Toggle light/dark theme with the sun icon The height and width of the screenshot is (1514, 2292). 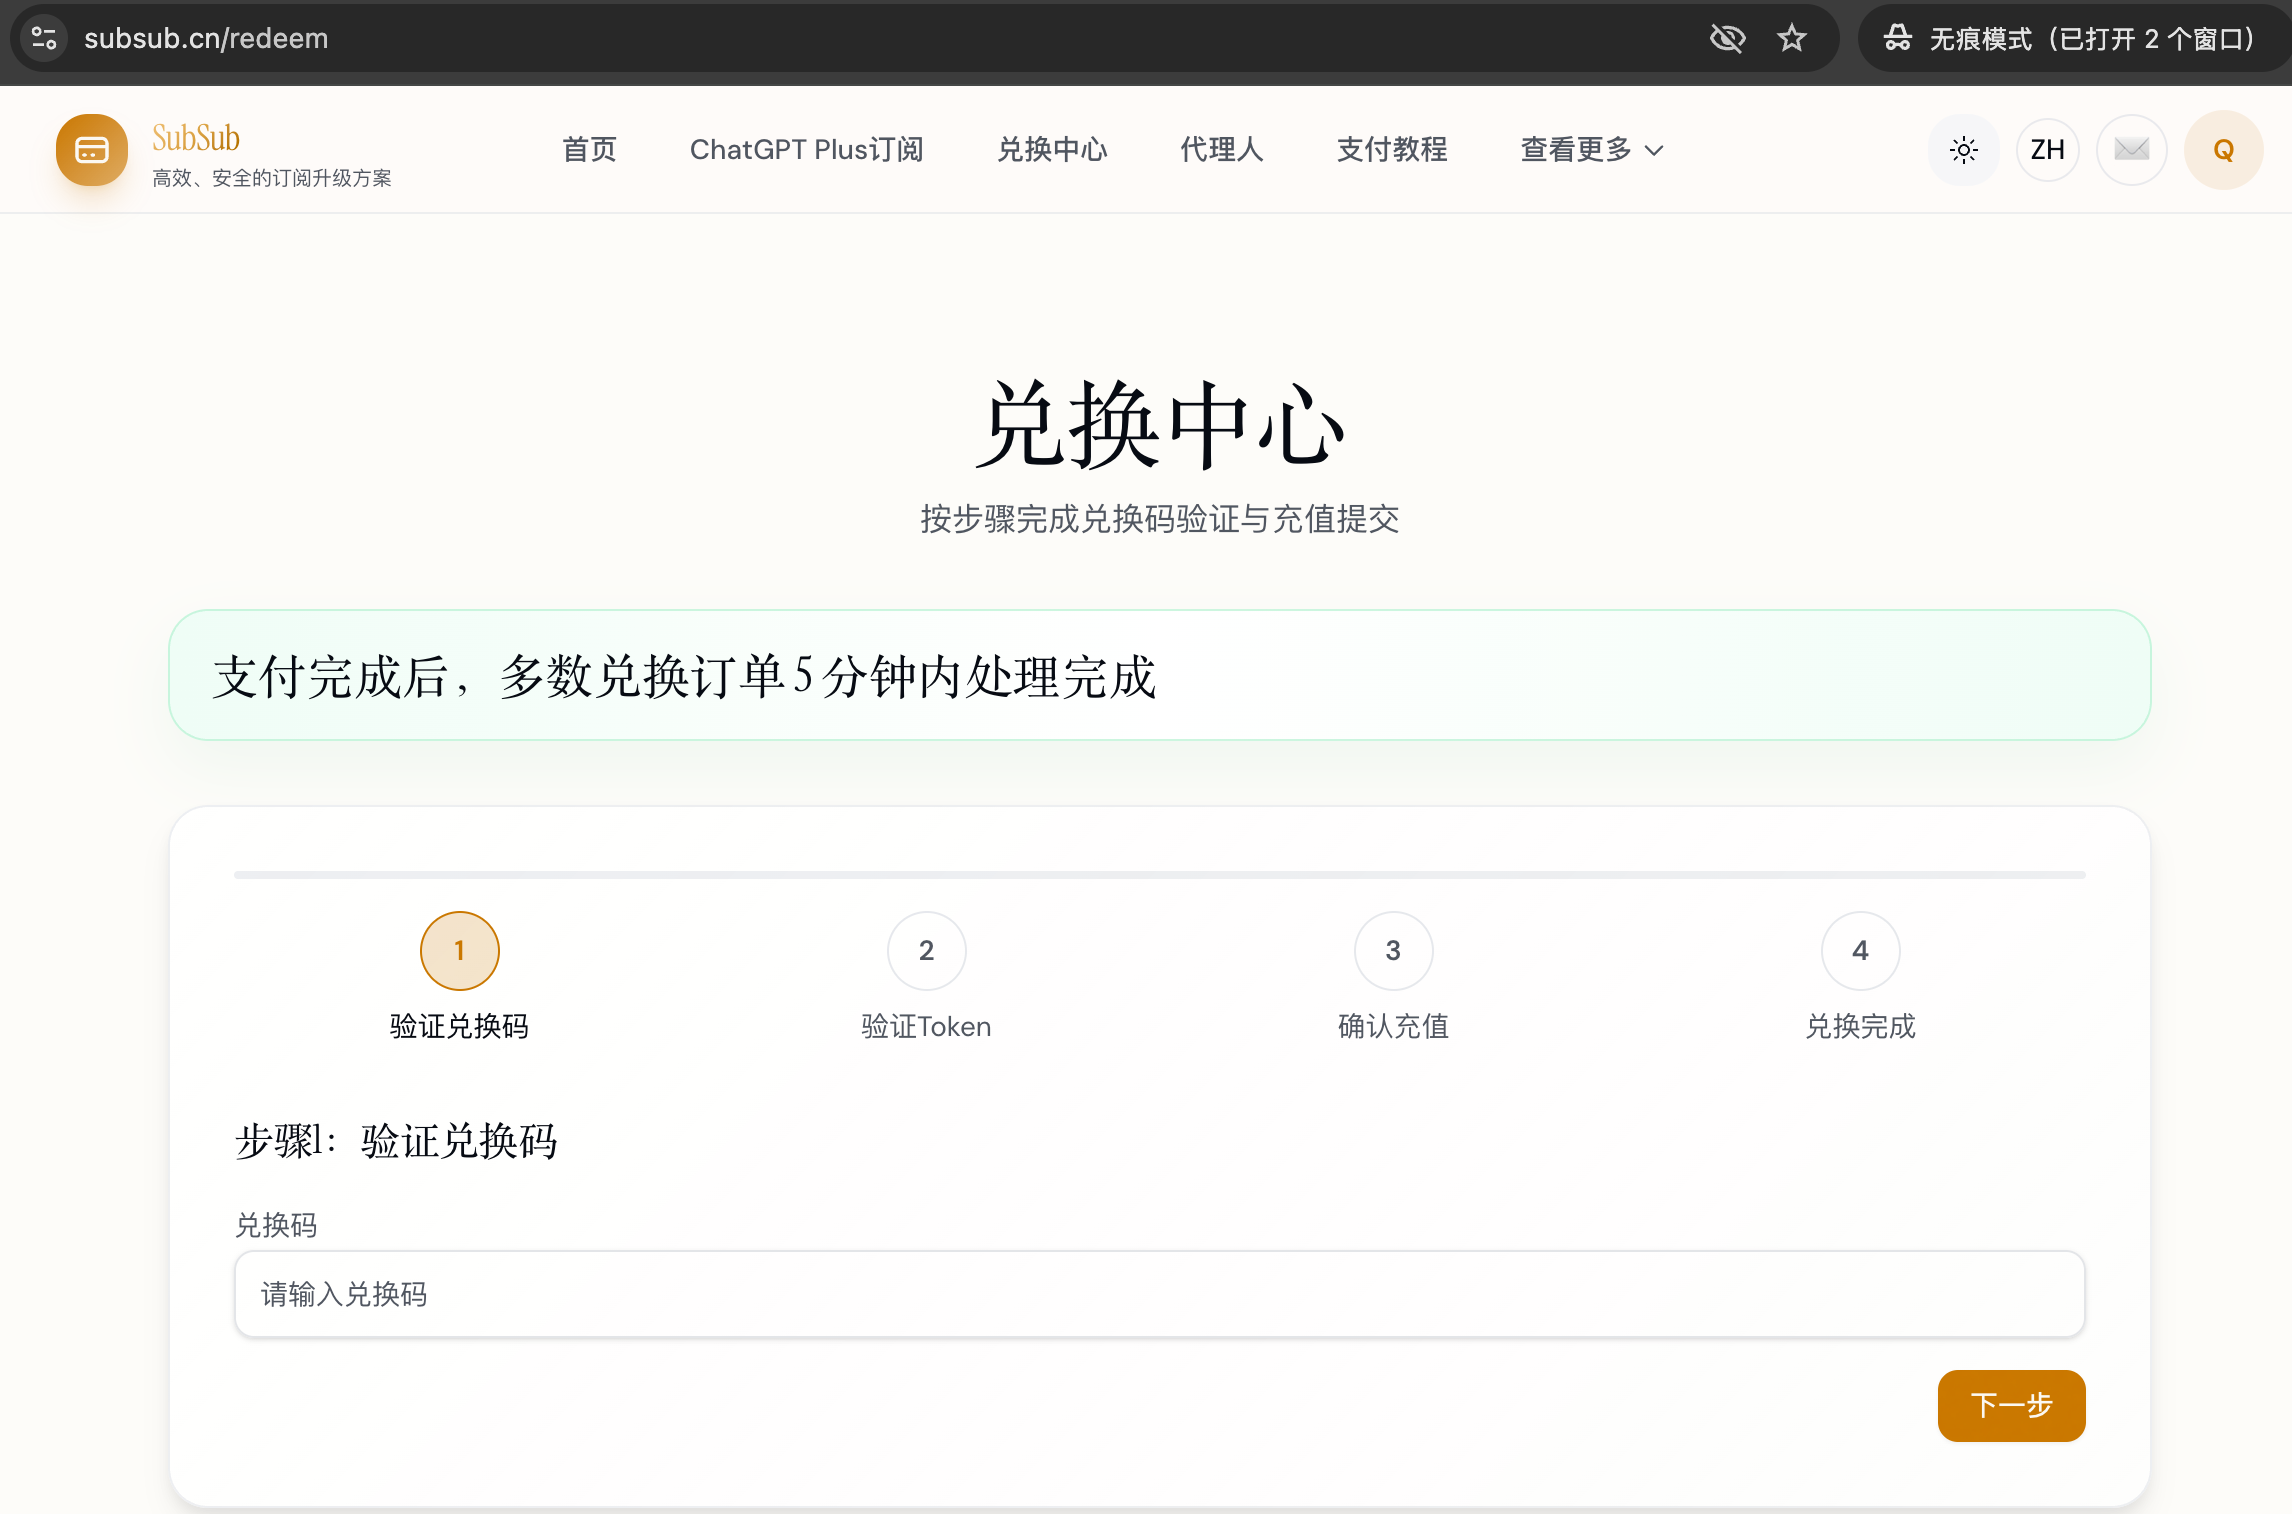(x=1963, y=150)
